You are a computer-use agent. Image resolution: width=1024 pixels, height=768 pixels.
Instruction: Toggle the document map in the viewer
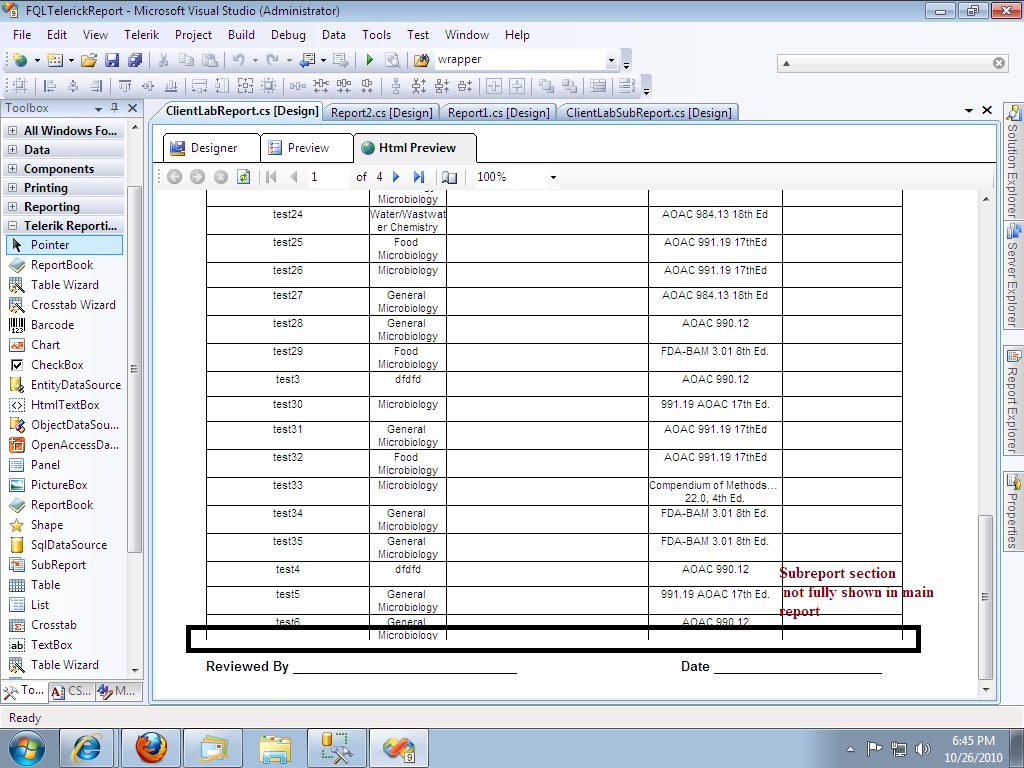coord(449,177)
